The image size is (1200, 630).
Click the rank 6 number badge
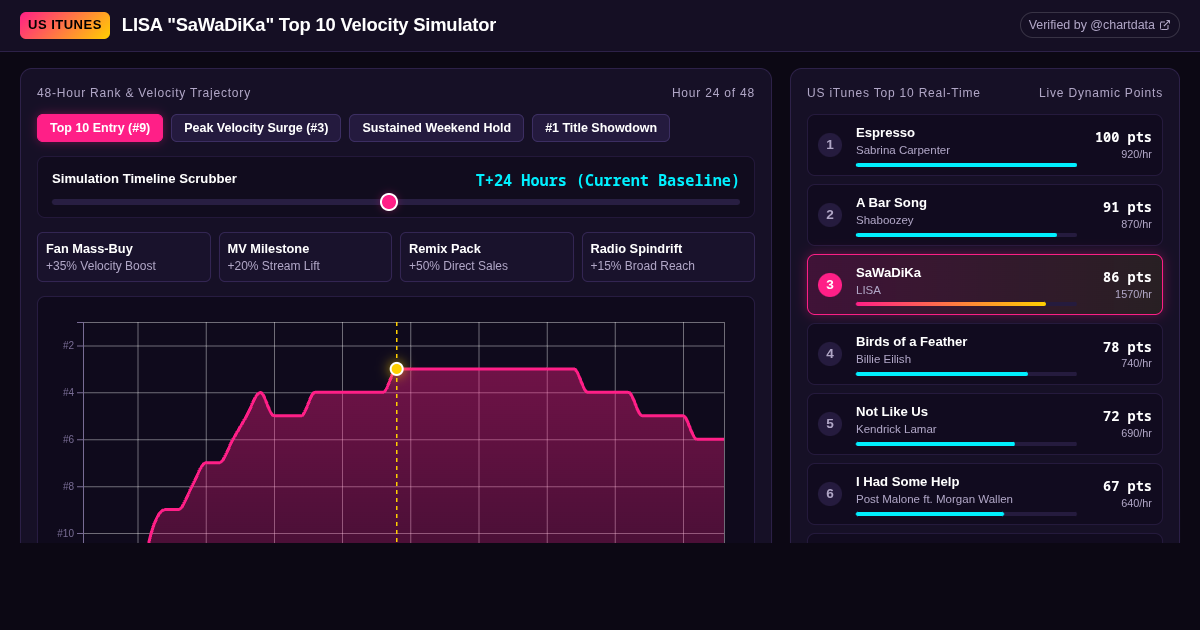point(830,494)
